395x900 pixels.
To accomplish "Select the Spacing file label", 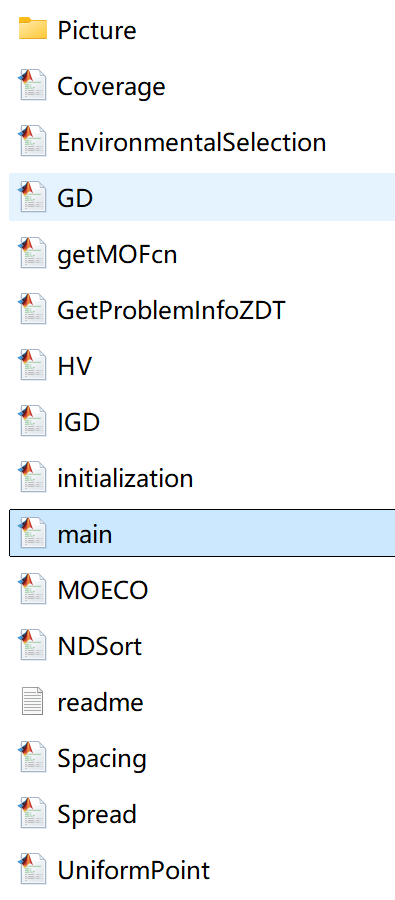I will coord(102,759).
